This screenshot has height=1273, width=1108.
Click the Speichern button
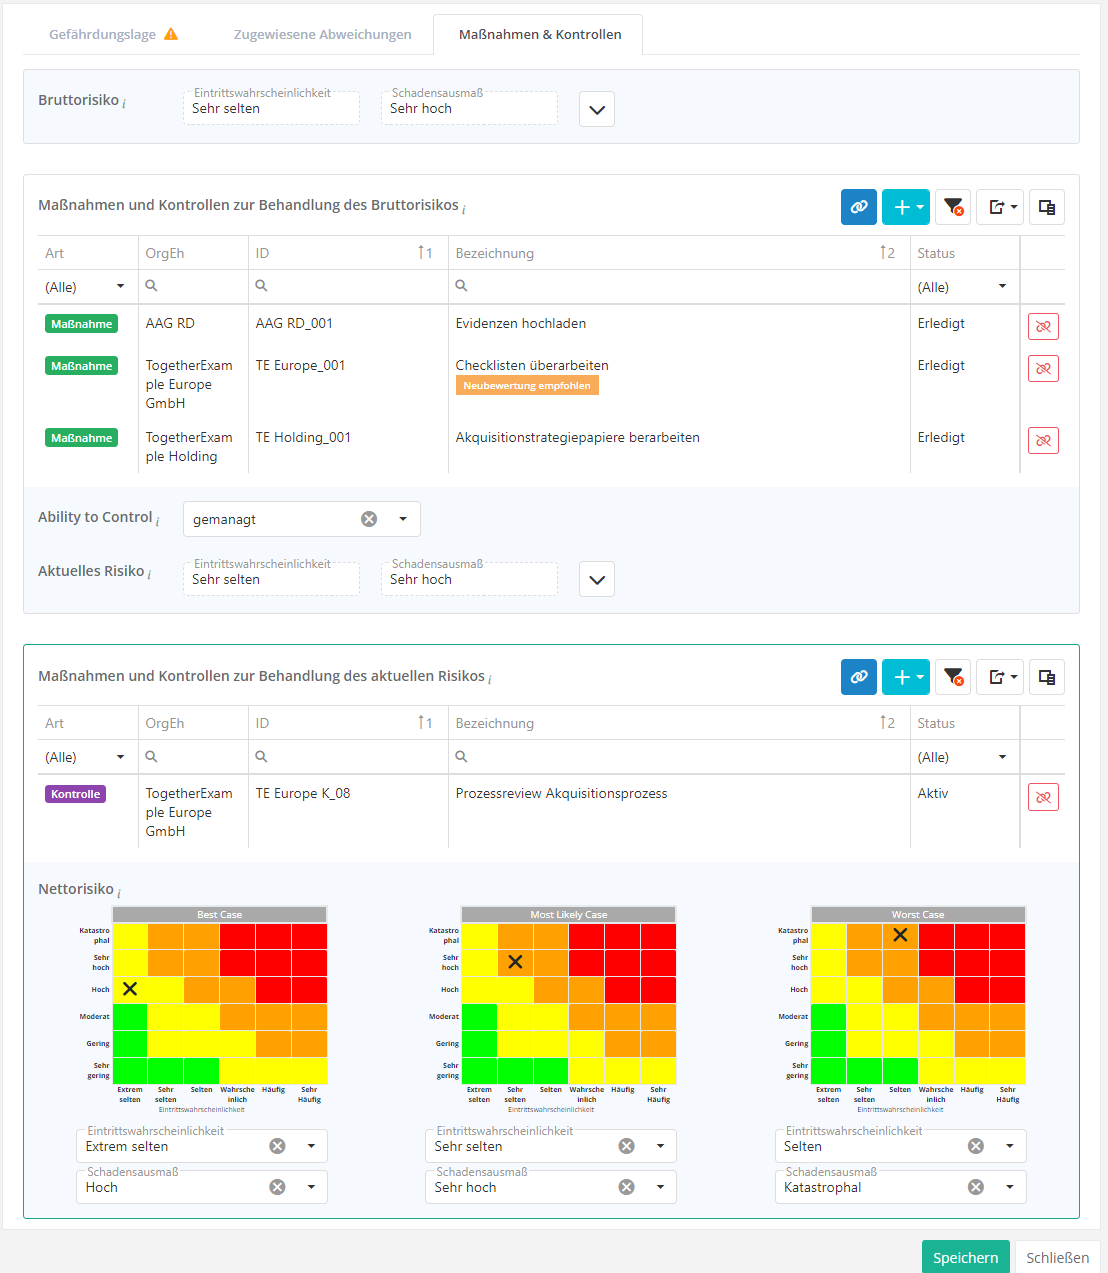tap(965, 1257)
